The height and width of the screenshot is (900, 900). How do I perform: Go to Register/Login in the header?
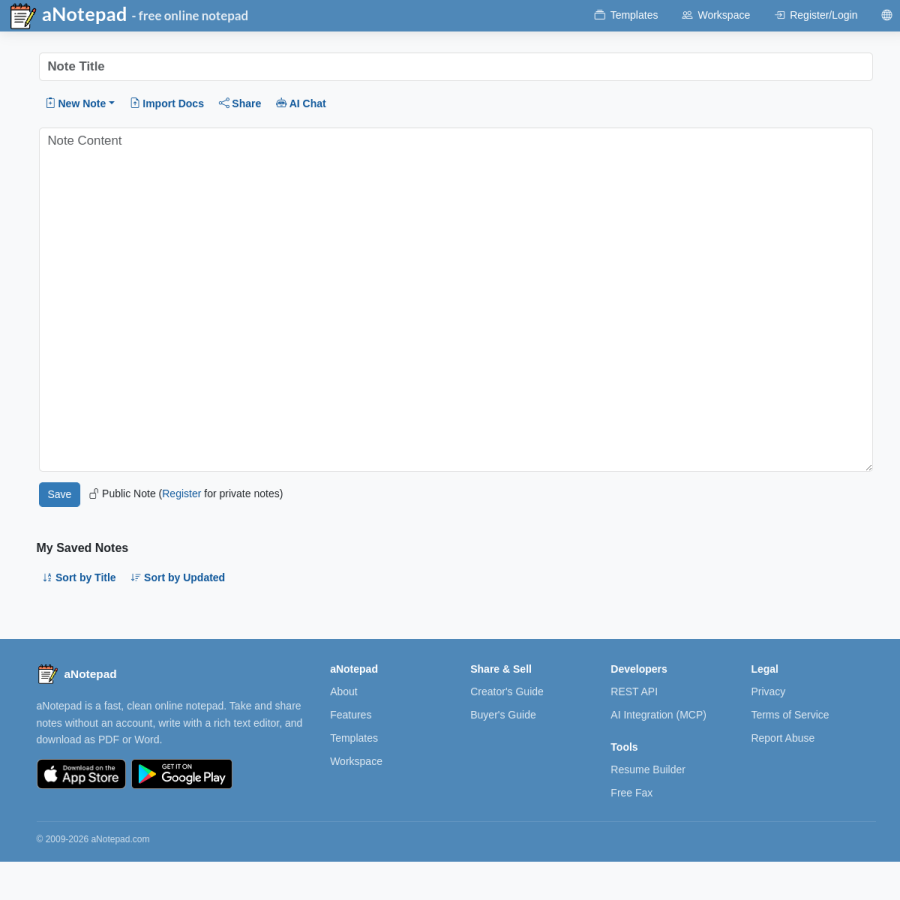tap(816, 15)
